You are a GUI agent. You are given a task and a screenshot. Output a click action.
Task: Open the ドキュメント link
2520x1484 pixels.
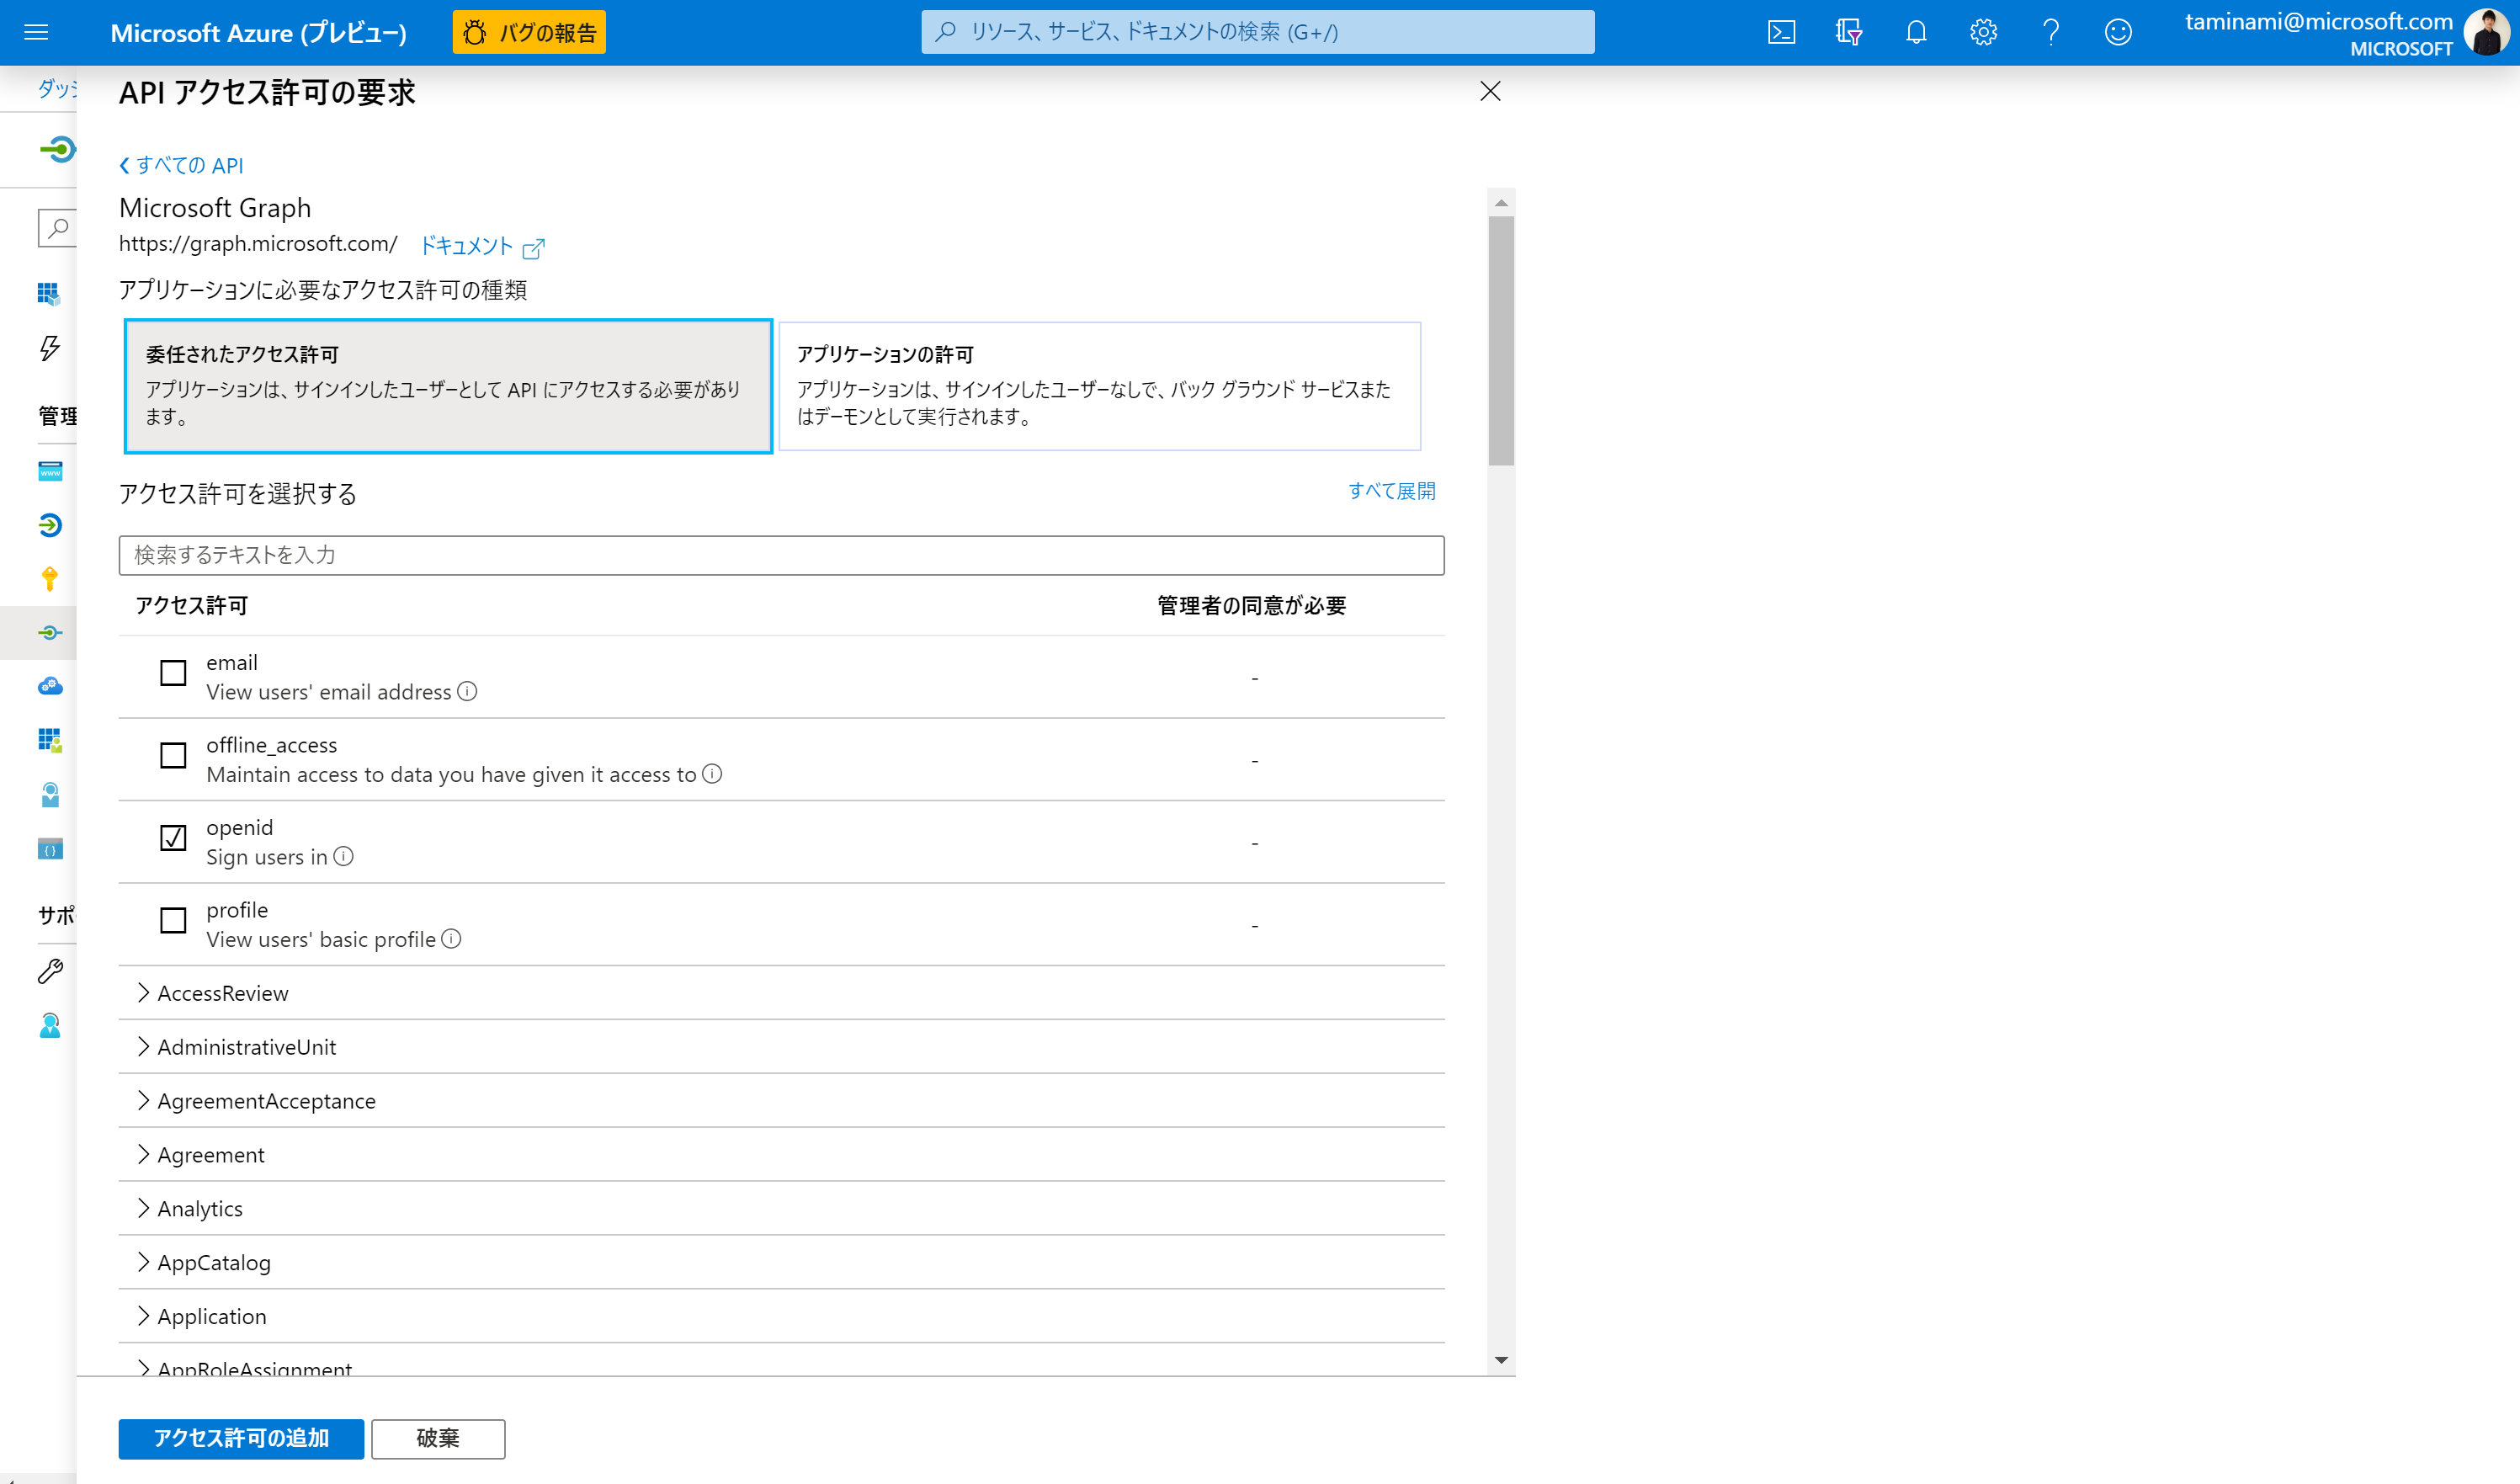tap(466, 246)
